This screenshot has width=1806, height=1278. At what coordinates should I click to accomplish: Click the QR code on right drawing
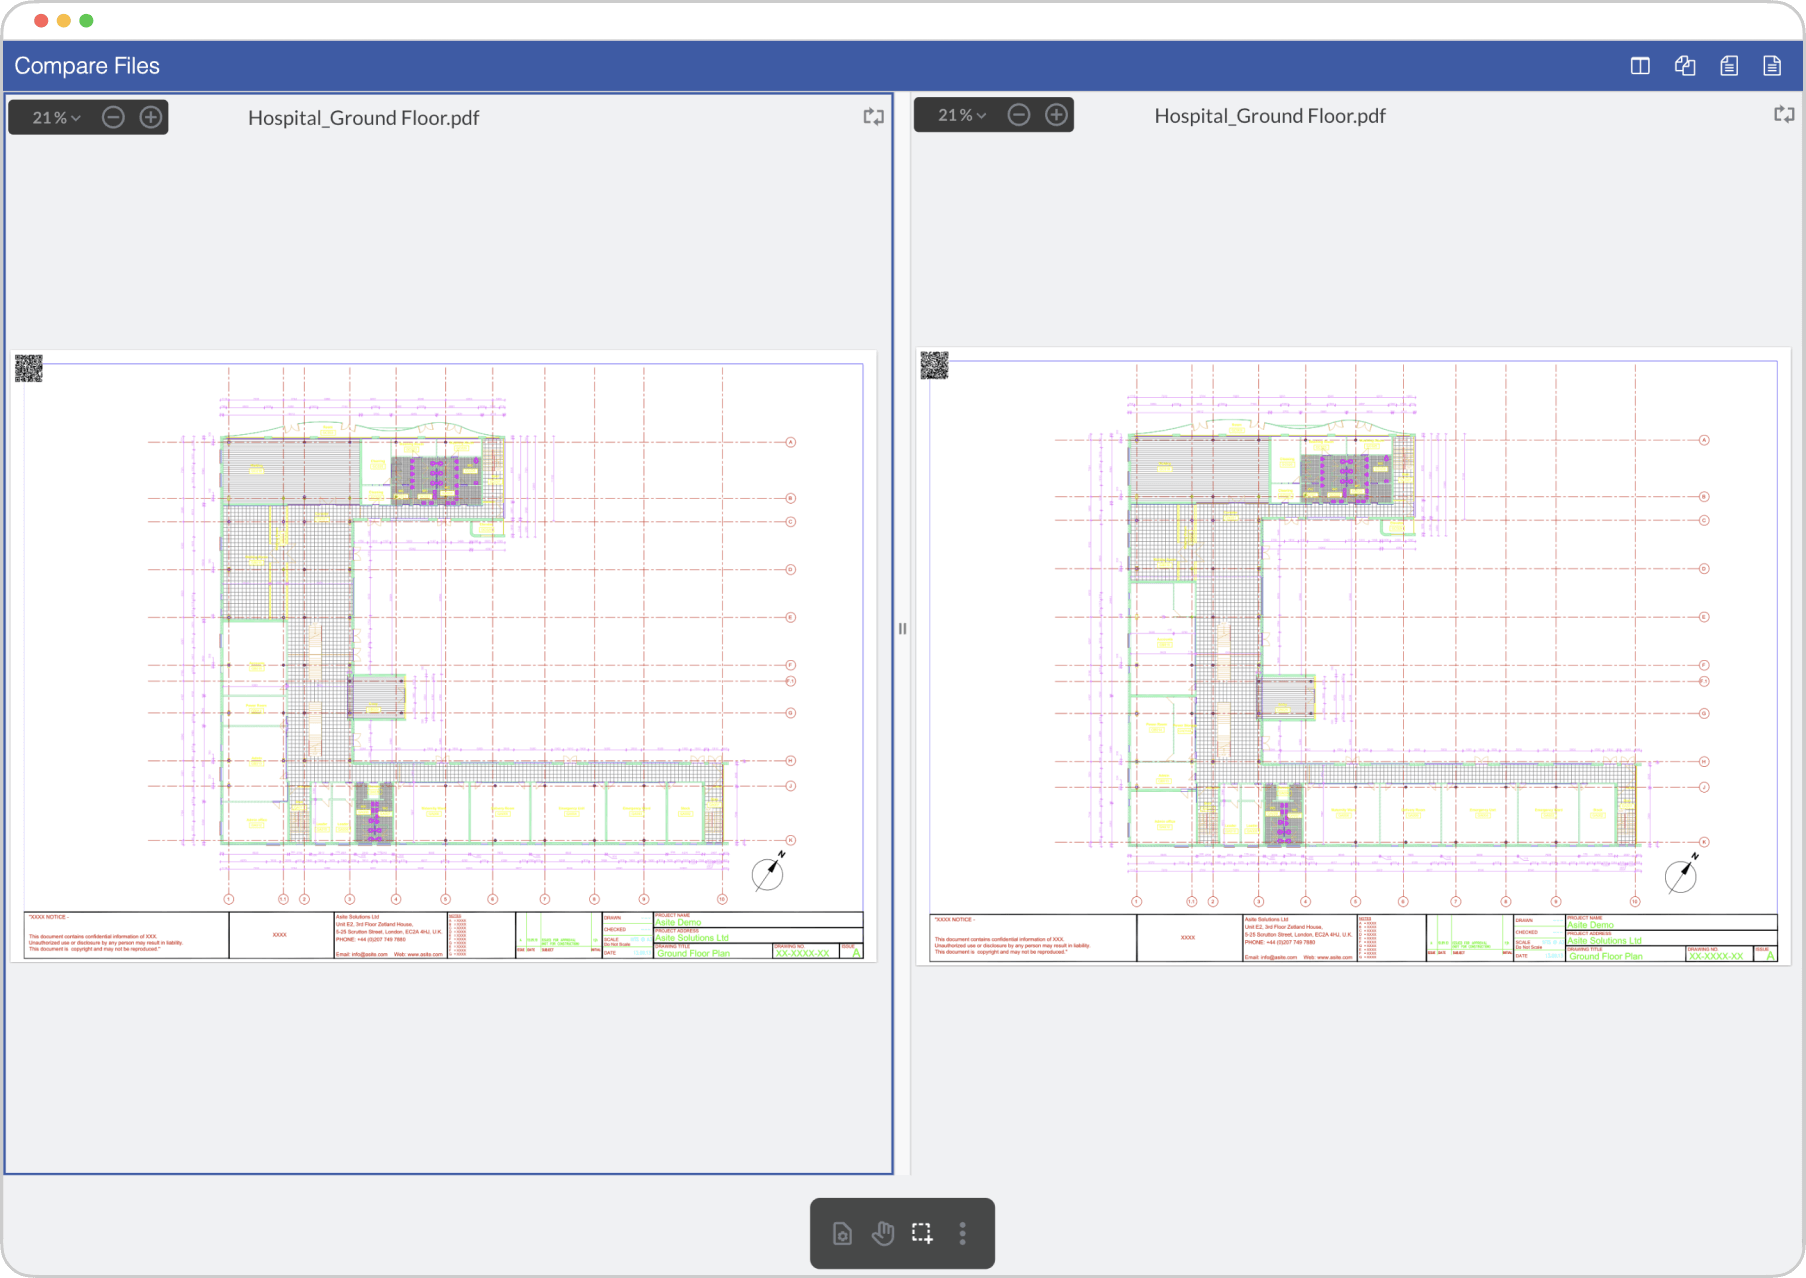click(934, 365)
